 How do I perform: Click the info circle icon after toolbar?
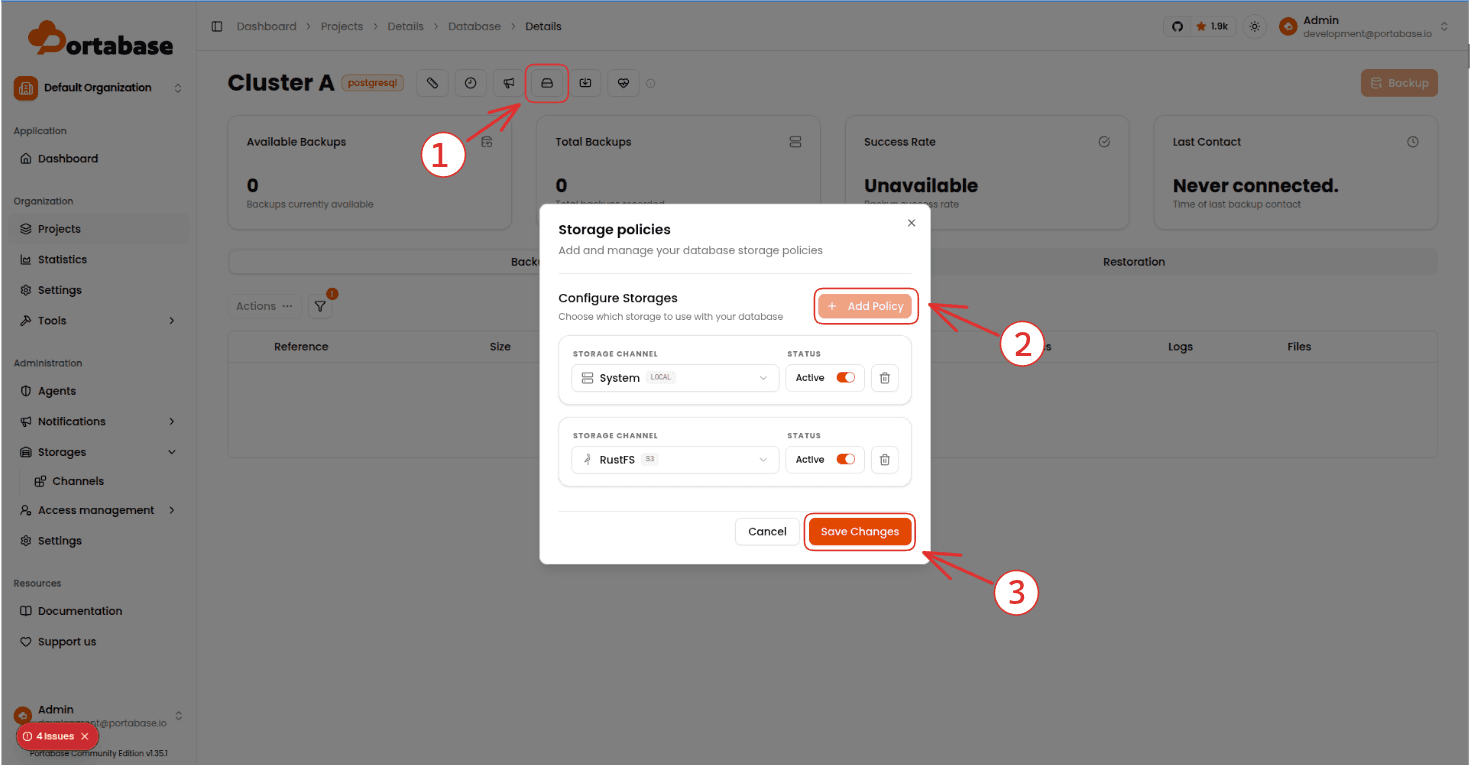pos(651,84)
